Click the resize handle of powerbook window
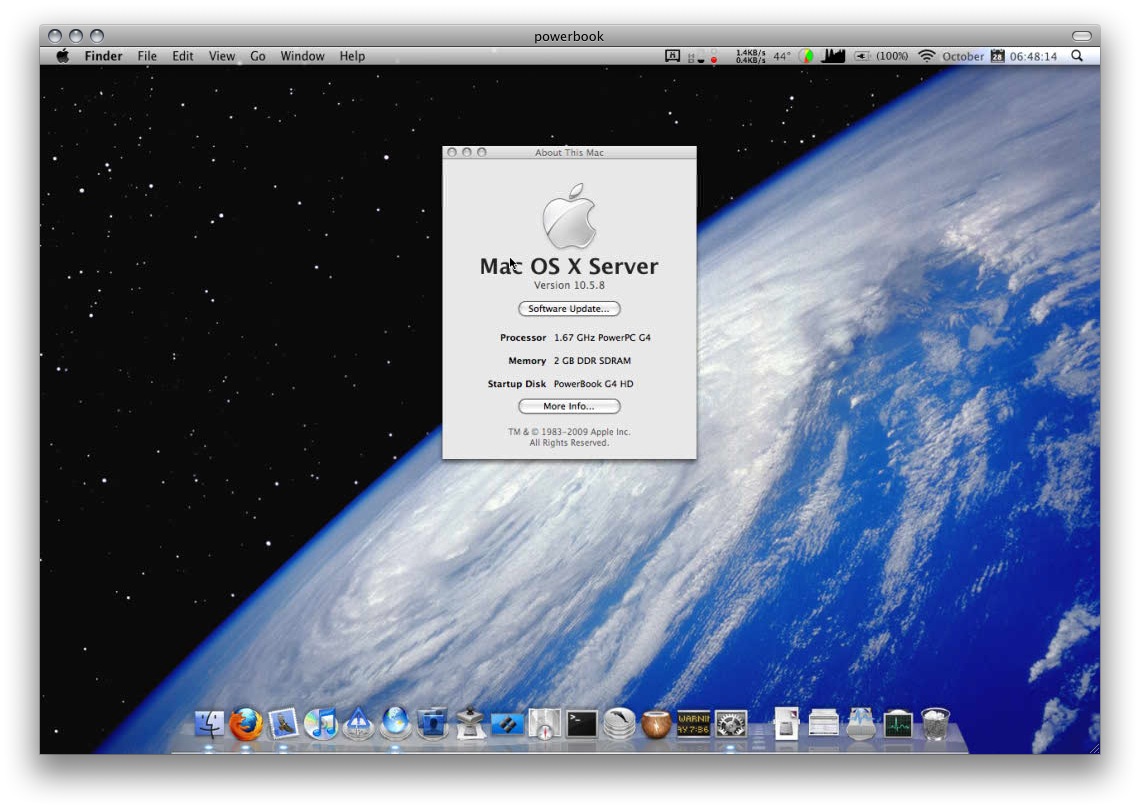 tap(1094, 748)
